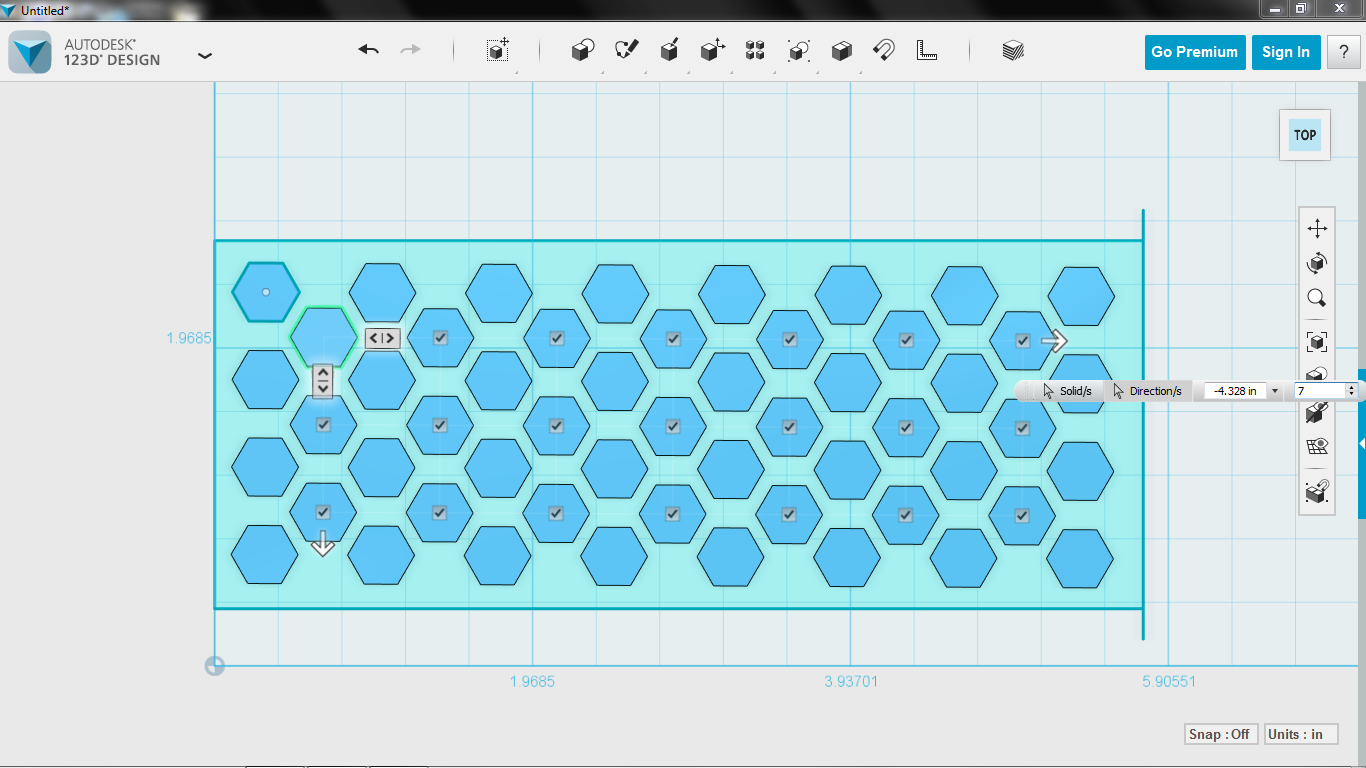
Task: Open the distance value dropdown arrow
Action: (1275, 391)
